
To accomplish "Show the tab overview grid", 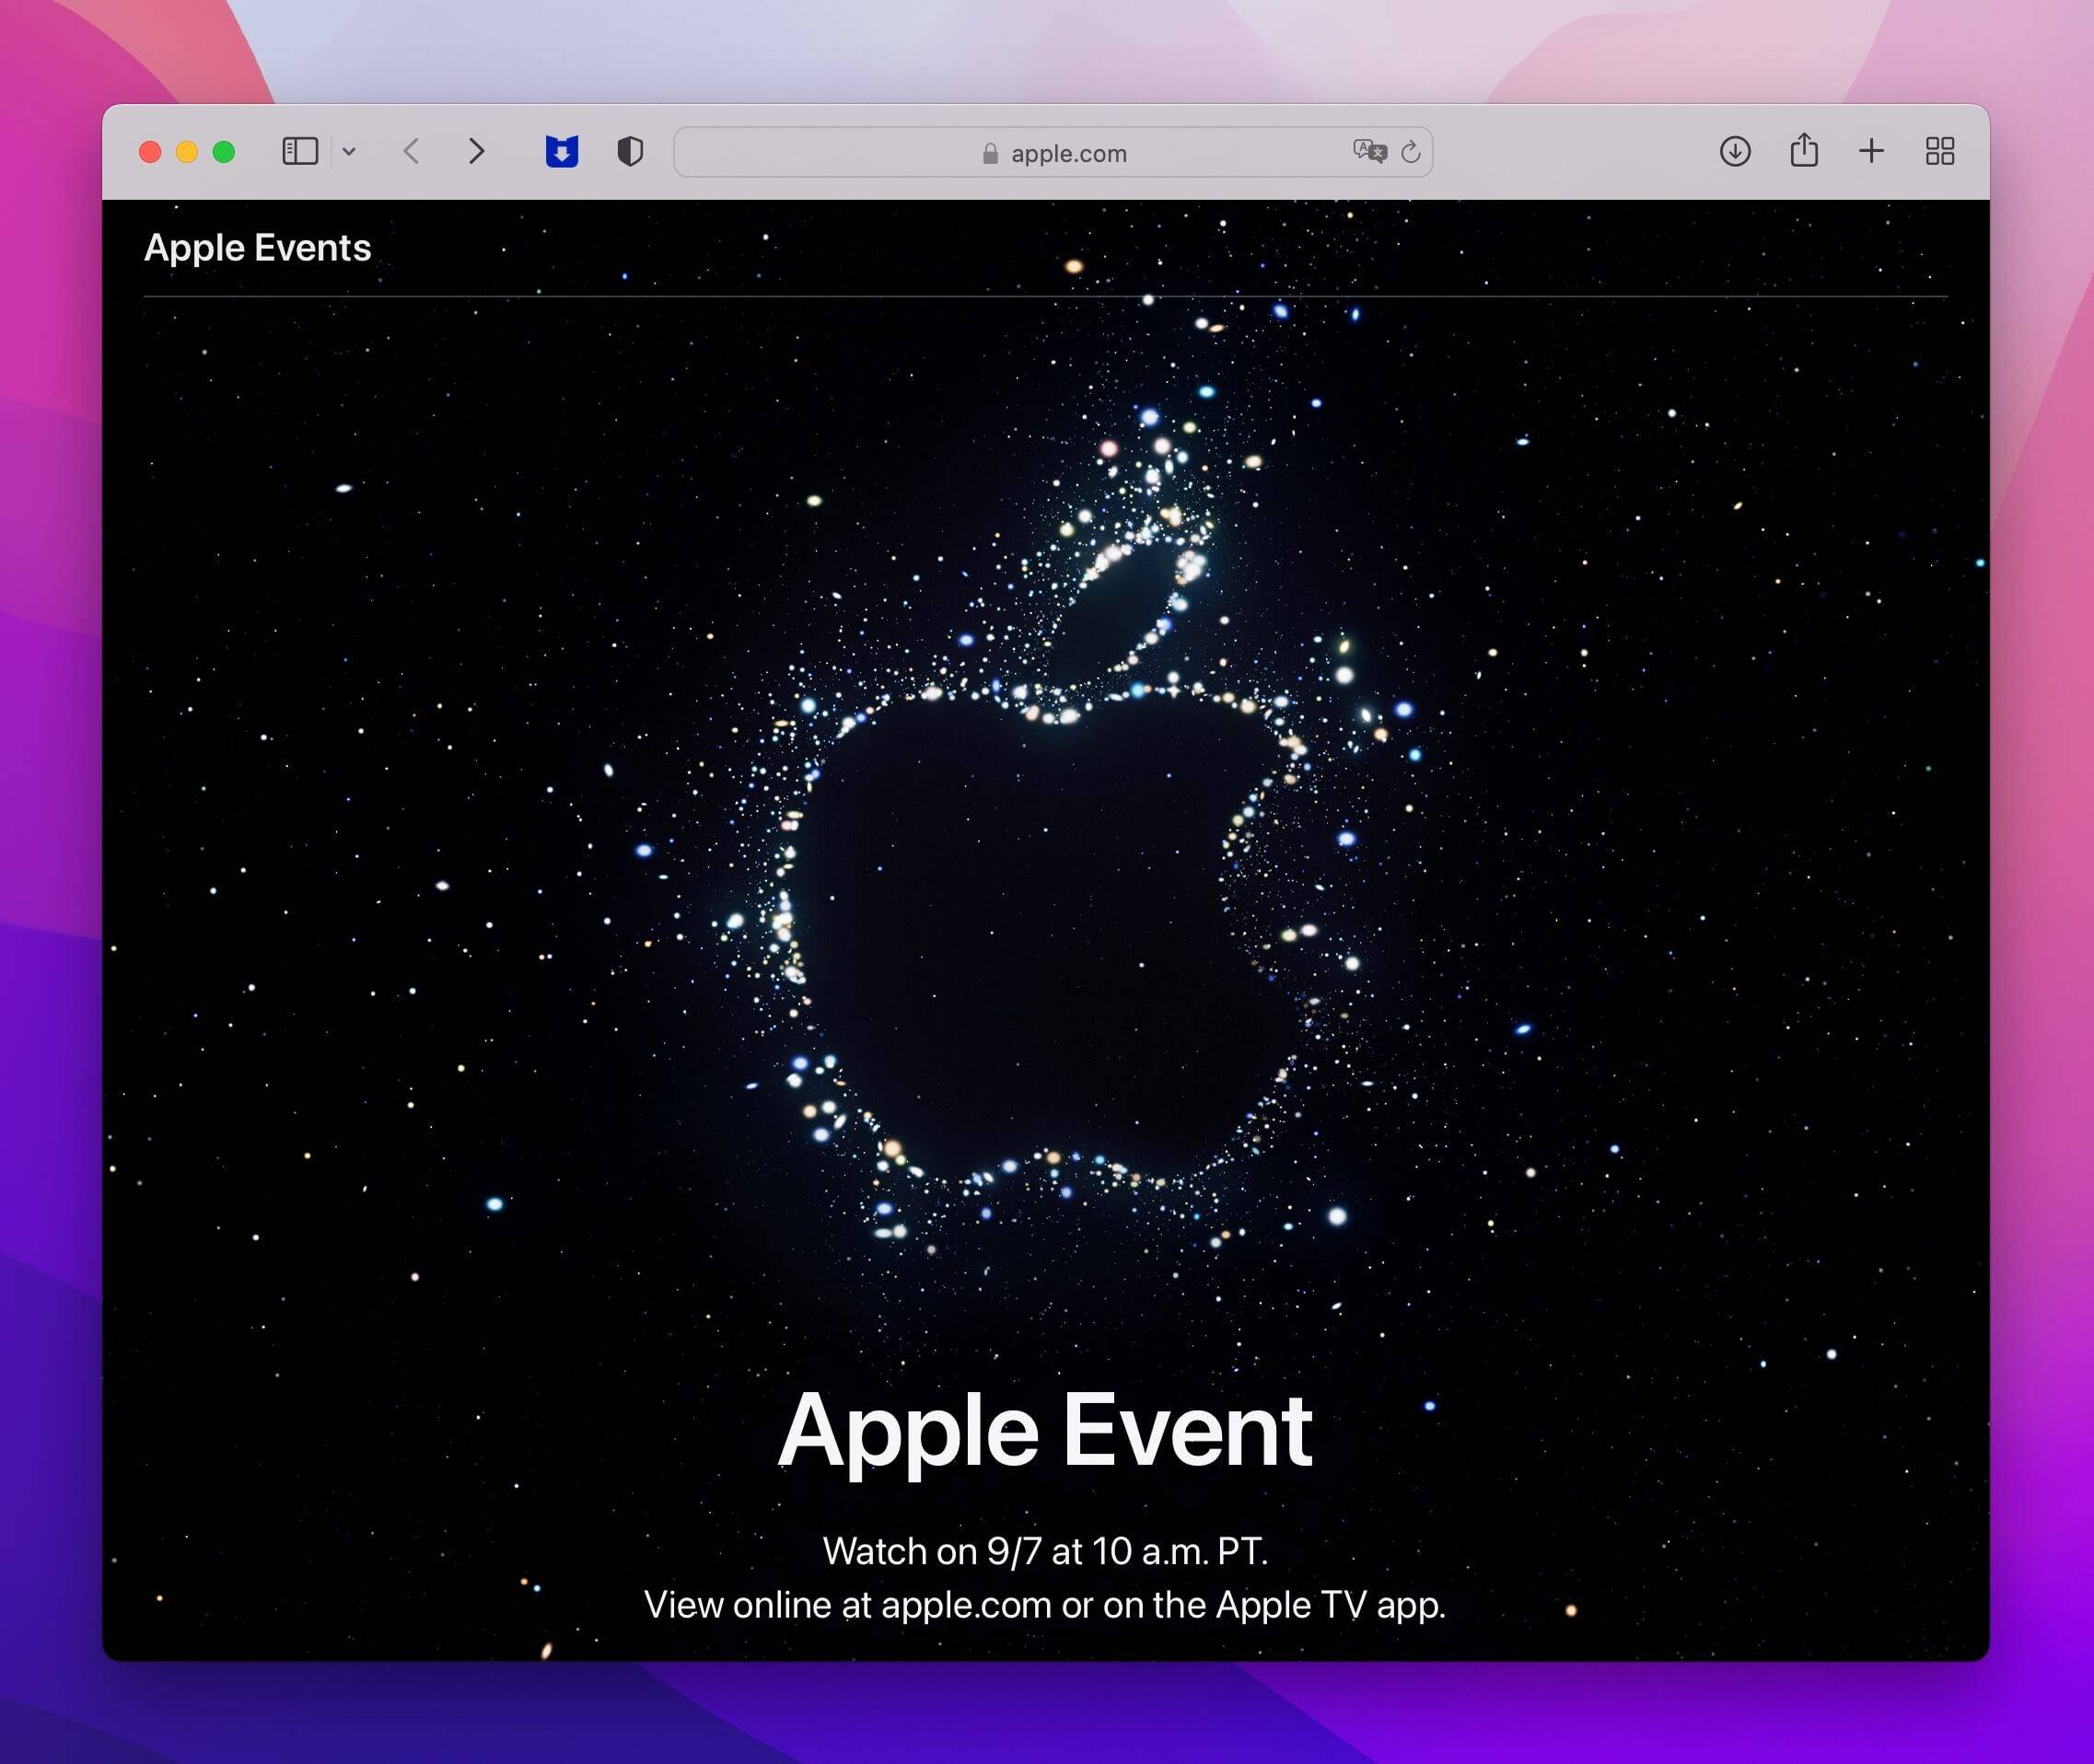I will [1940, 152].
